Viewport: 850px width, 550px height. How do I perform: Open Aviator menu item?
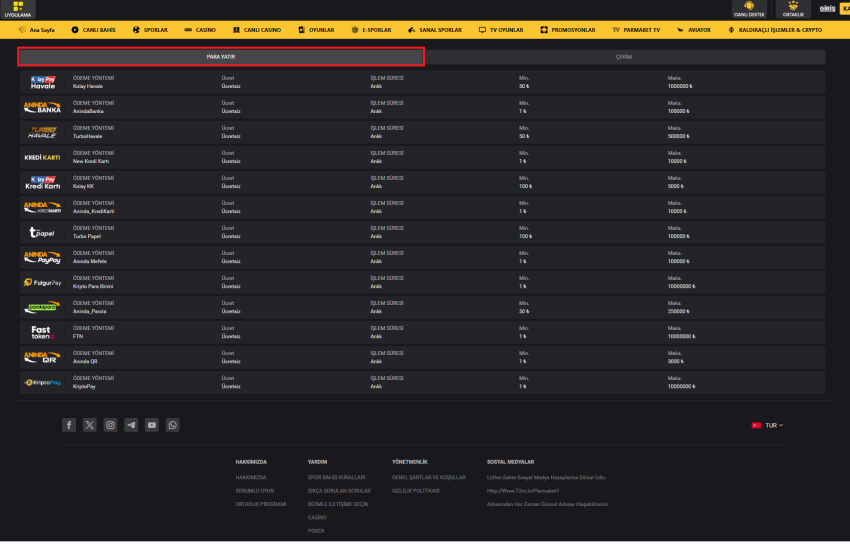click(x=694, y=30)
